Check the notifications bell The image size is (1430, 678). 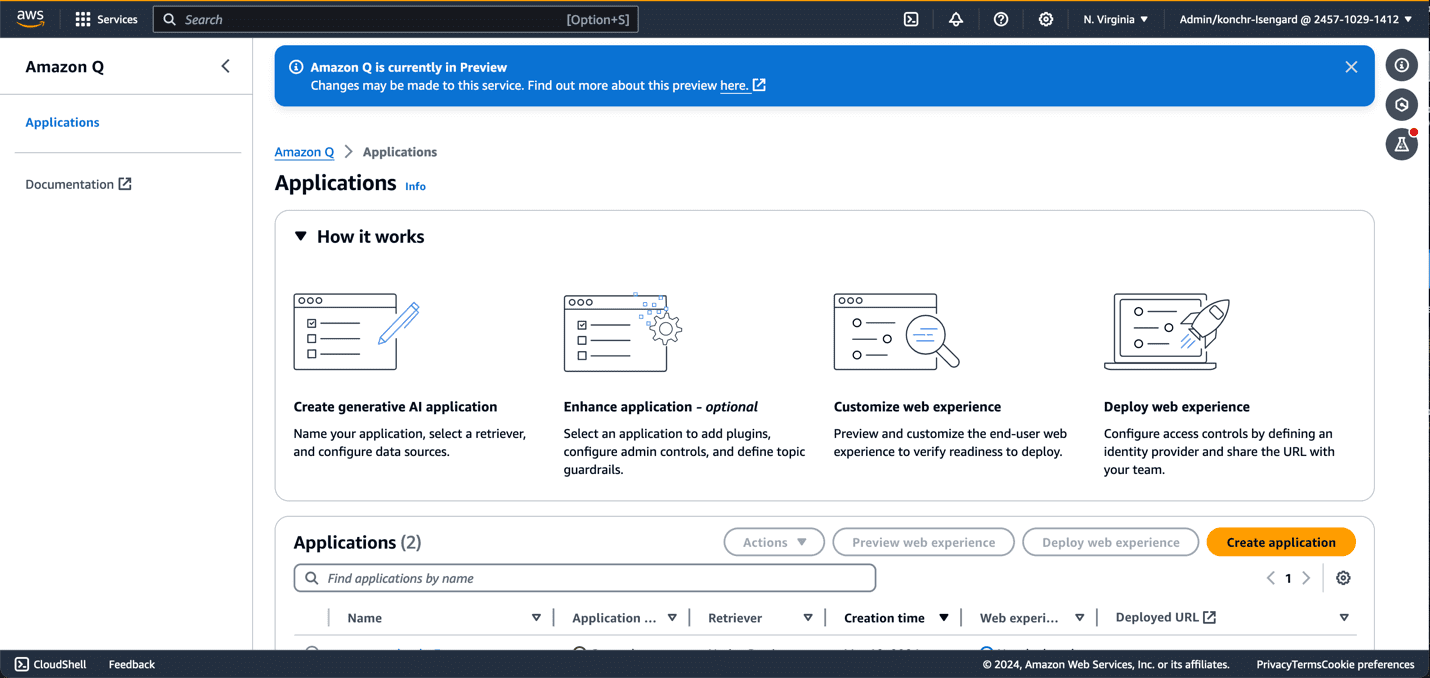tap(956, 19)
